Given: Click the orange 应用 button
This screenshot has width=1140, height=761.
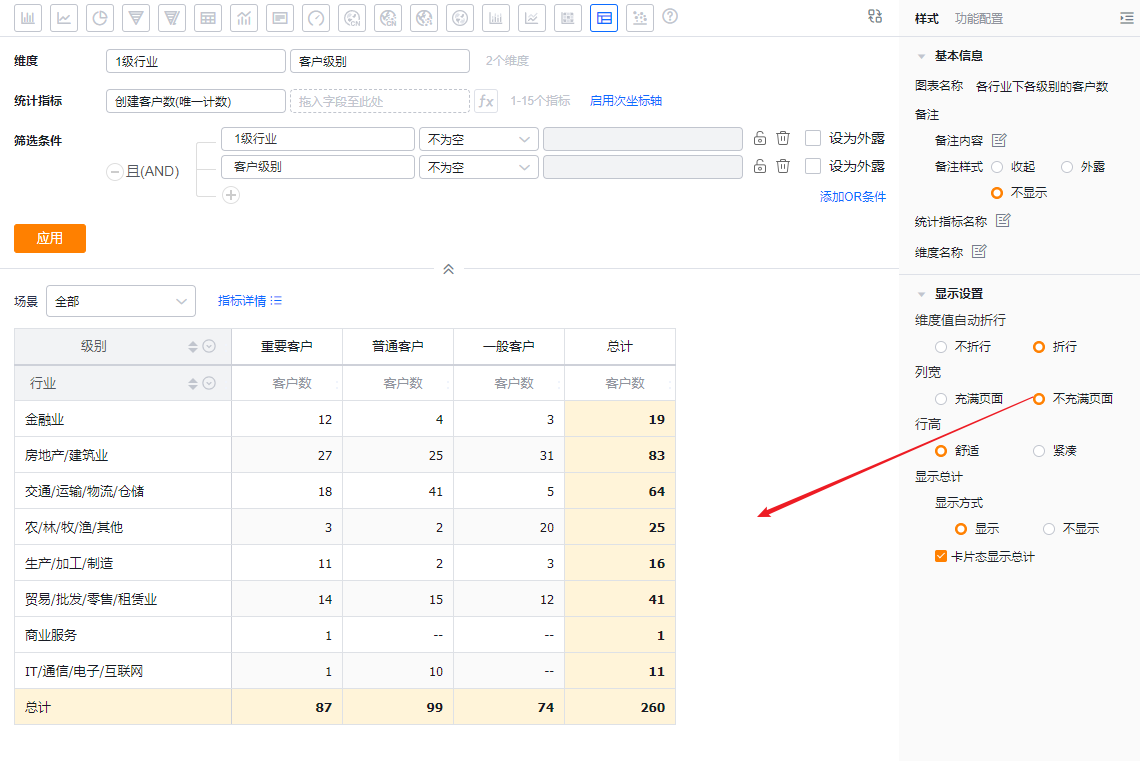Looking at the screenshot, I should point(50,238).
